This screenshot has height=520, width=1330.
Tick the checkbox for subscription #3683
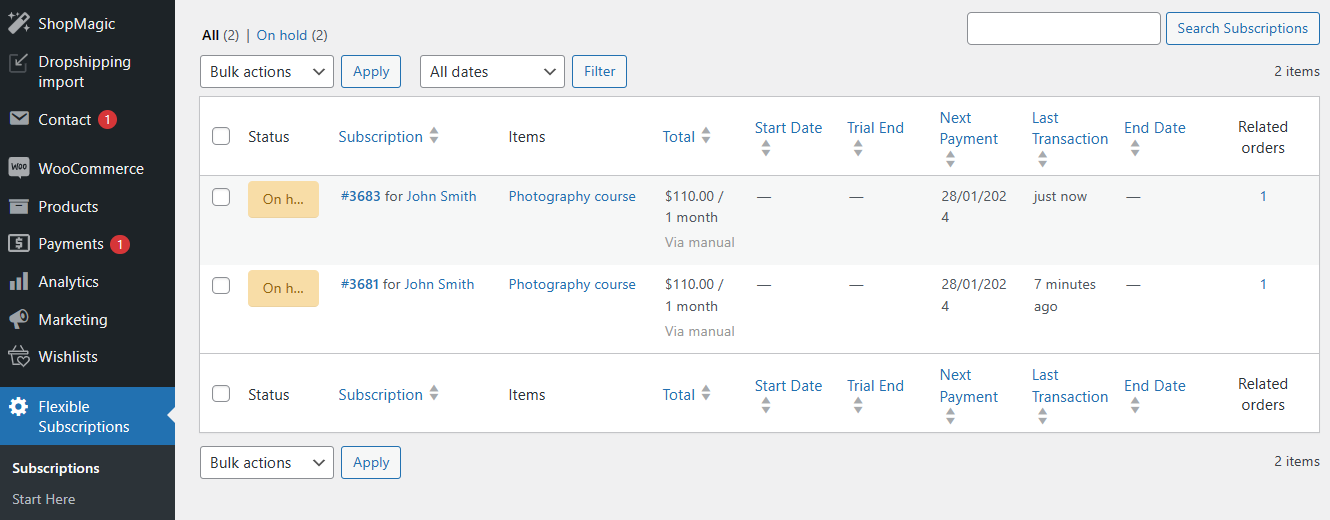point(221,197)
